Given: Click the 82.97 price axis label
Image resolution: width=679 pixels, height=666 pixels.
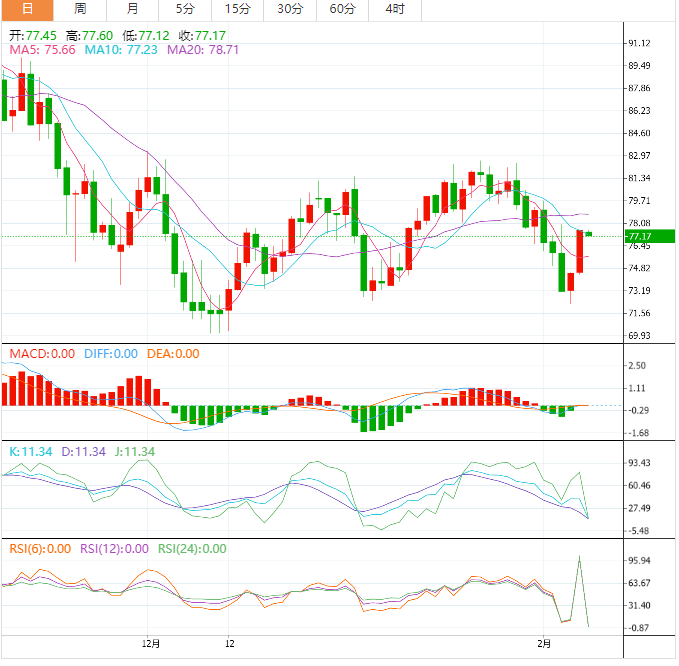Looking at the screenshot, I should [639, 155].
